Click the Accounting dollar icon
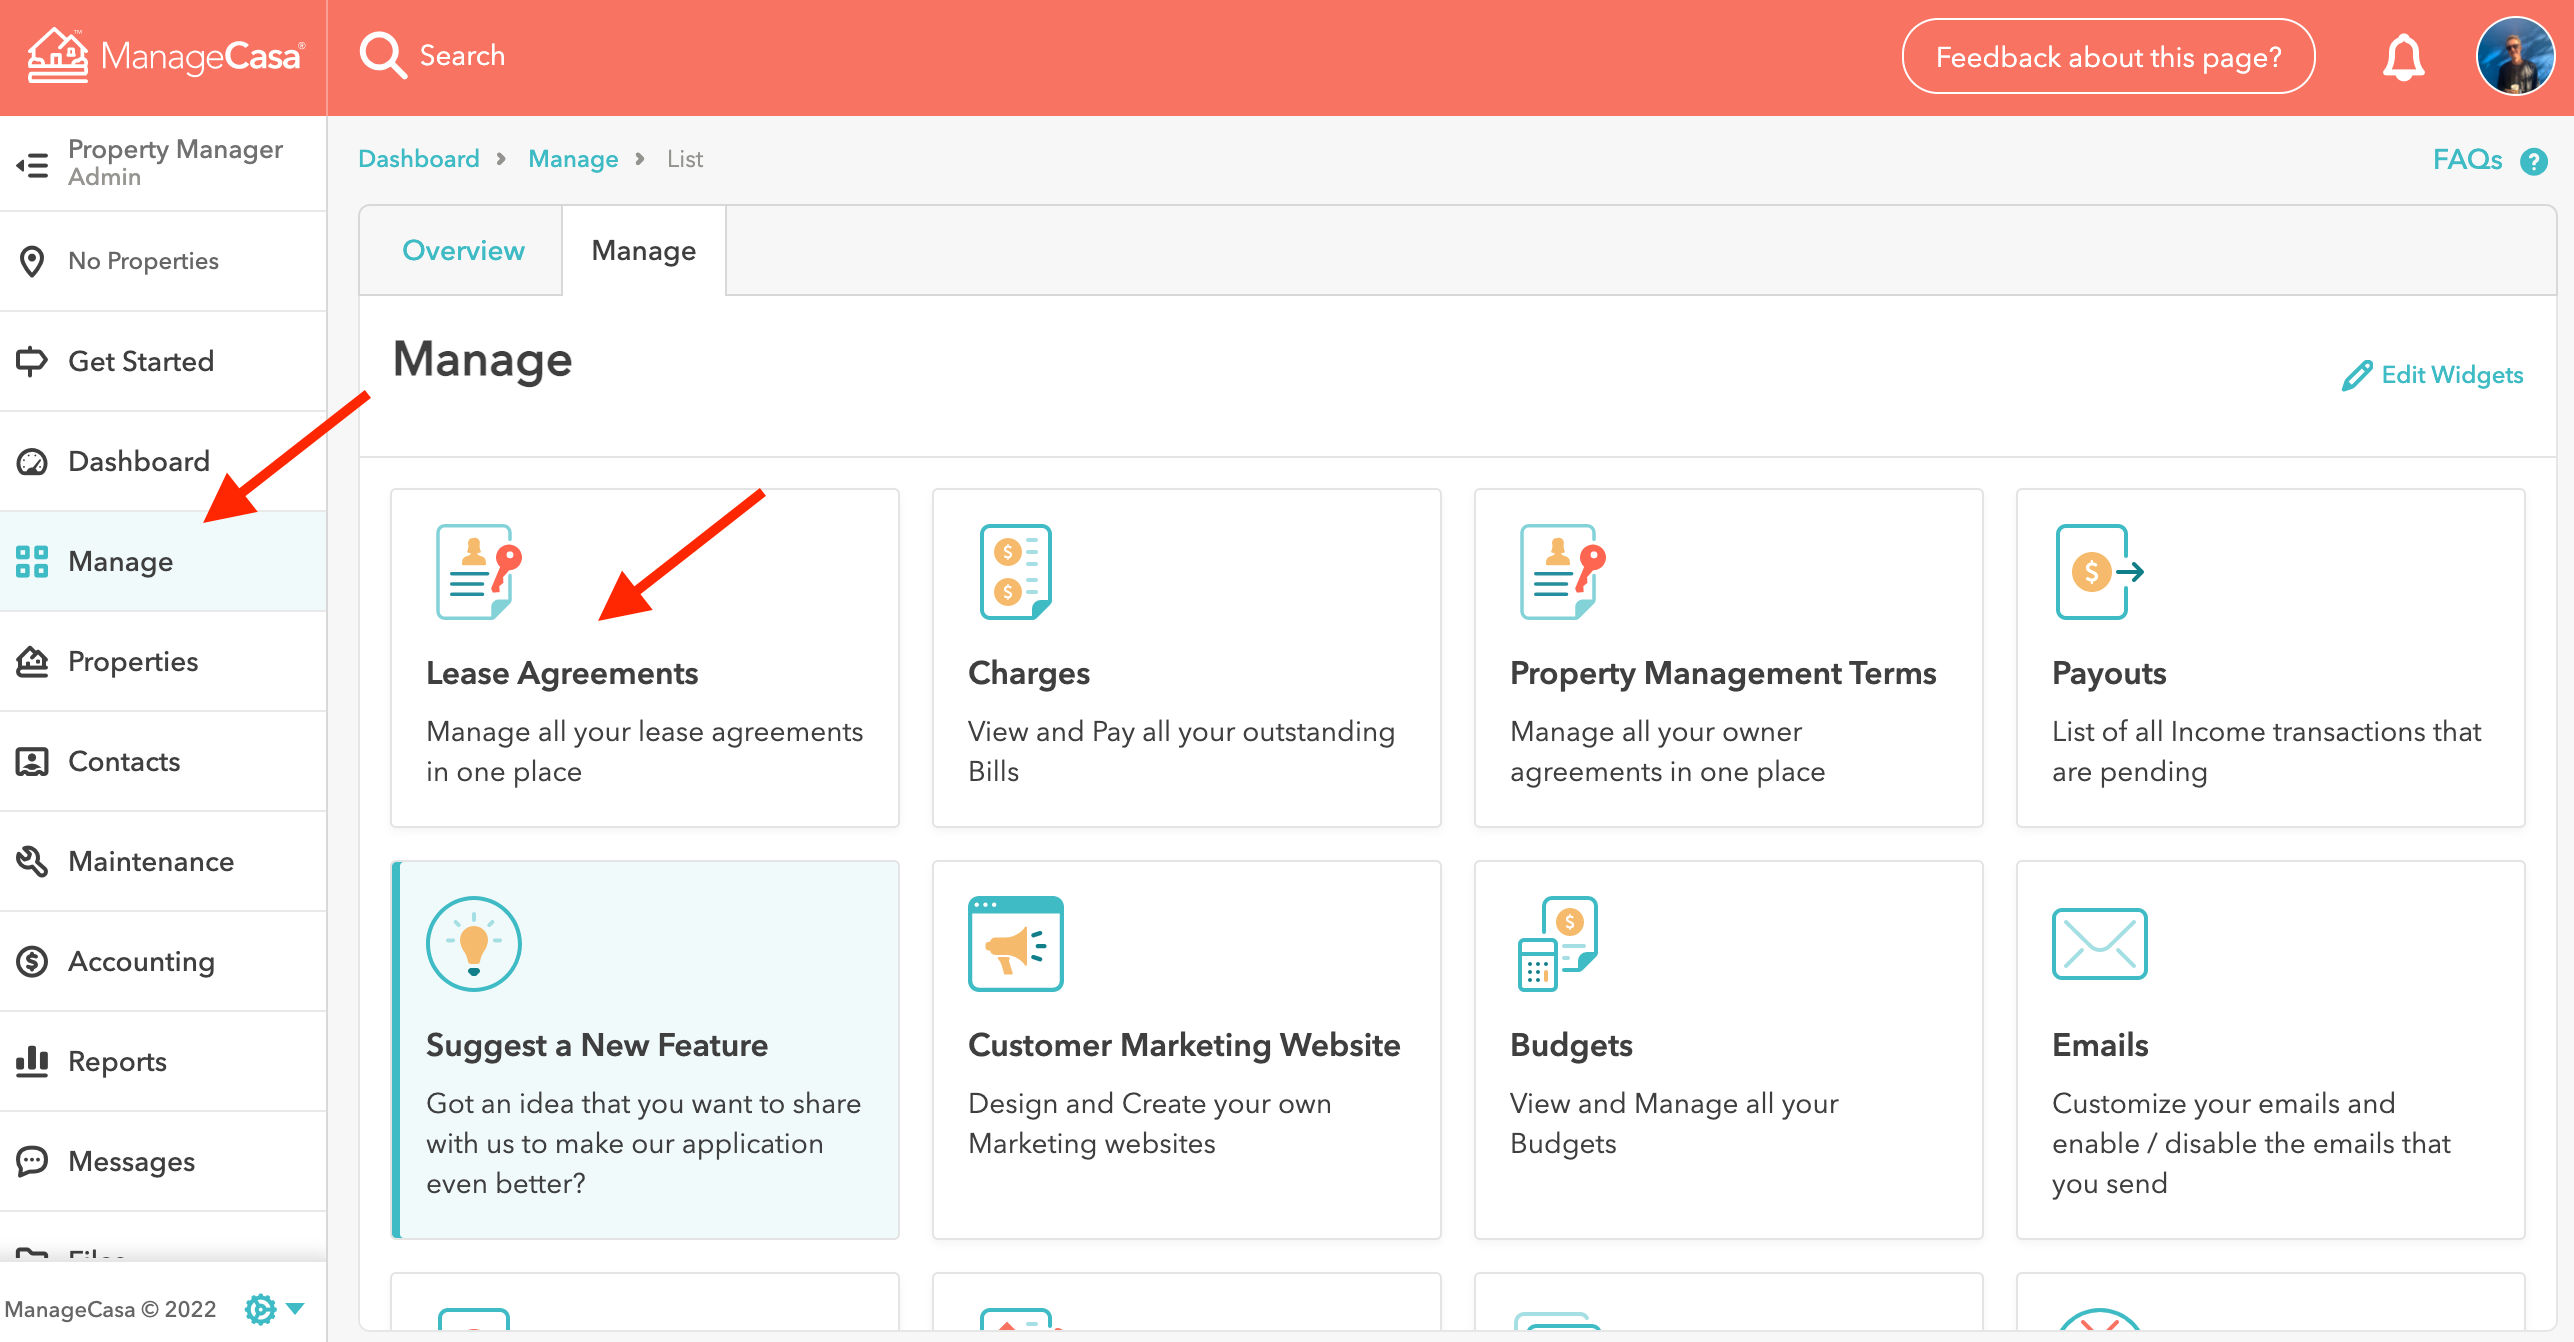Viewport: 2574px width, 1342px height. pyautogui.click(x=32, y=961)
